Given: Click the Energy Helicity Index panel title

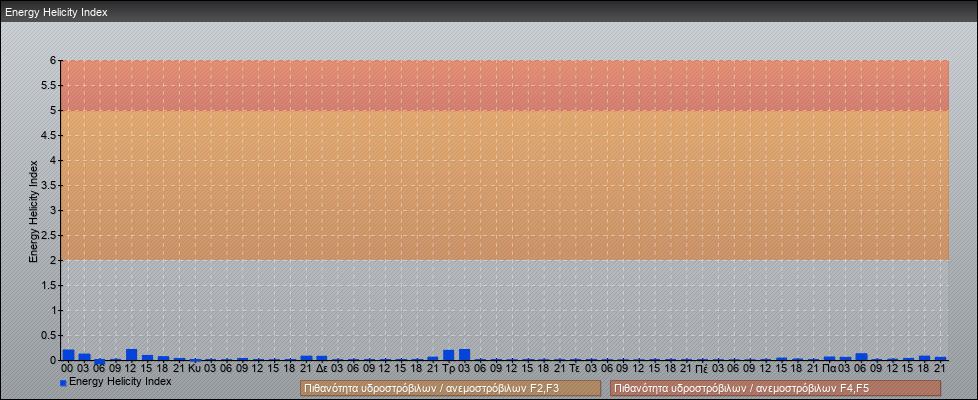Looking at the screenshot, I should tap(56, 12).
